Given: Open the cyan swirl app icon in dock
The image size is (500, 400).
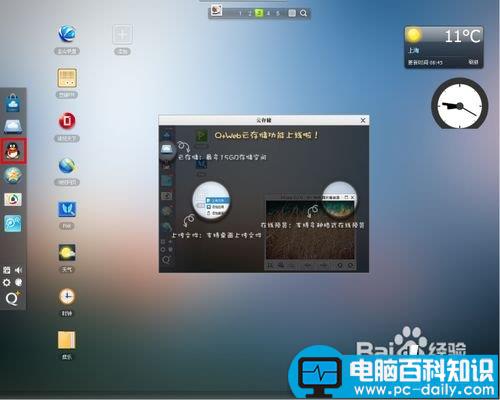Looking at the screenshot, I should (13, 223).
